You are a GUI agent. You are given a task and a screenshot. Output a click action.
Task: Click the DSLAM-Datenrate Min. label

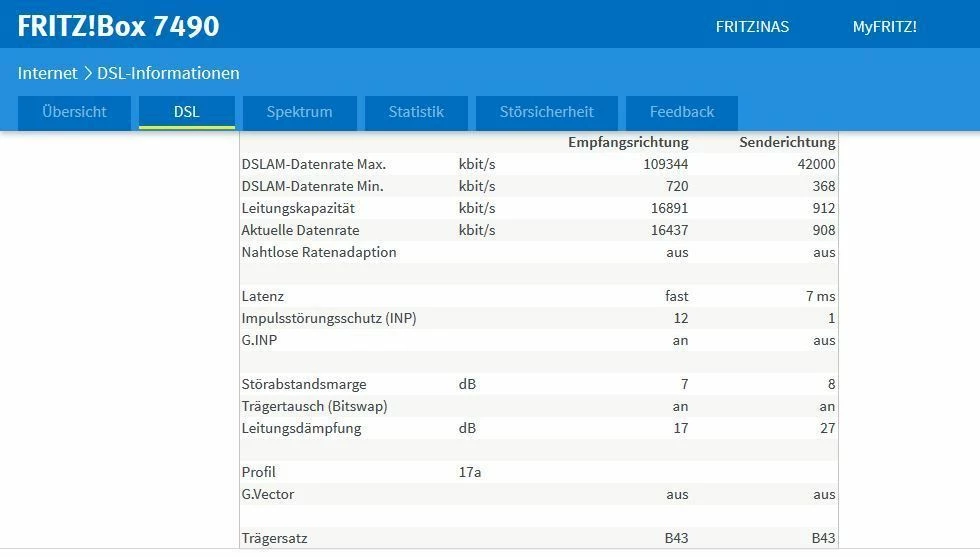[x=312, y=186]
